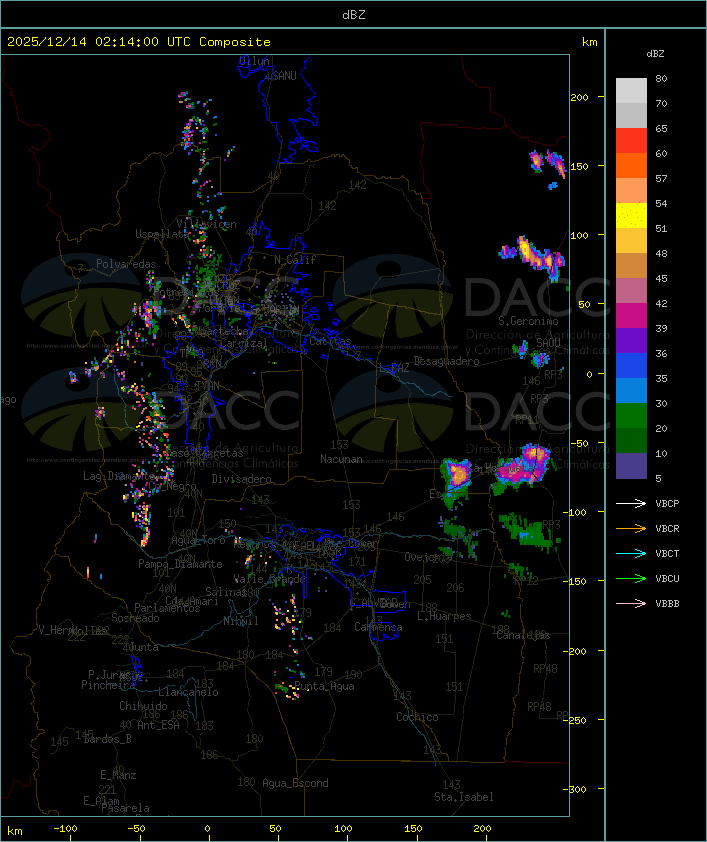707x842 pixels.
Task: Click the -100 tick on the bottom axis
Action: coord(65,829)
